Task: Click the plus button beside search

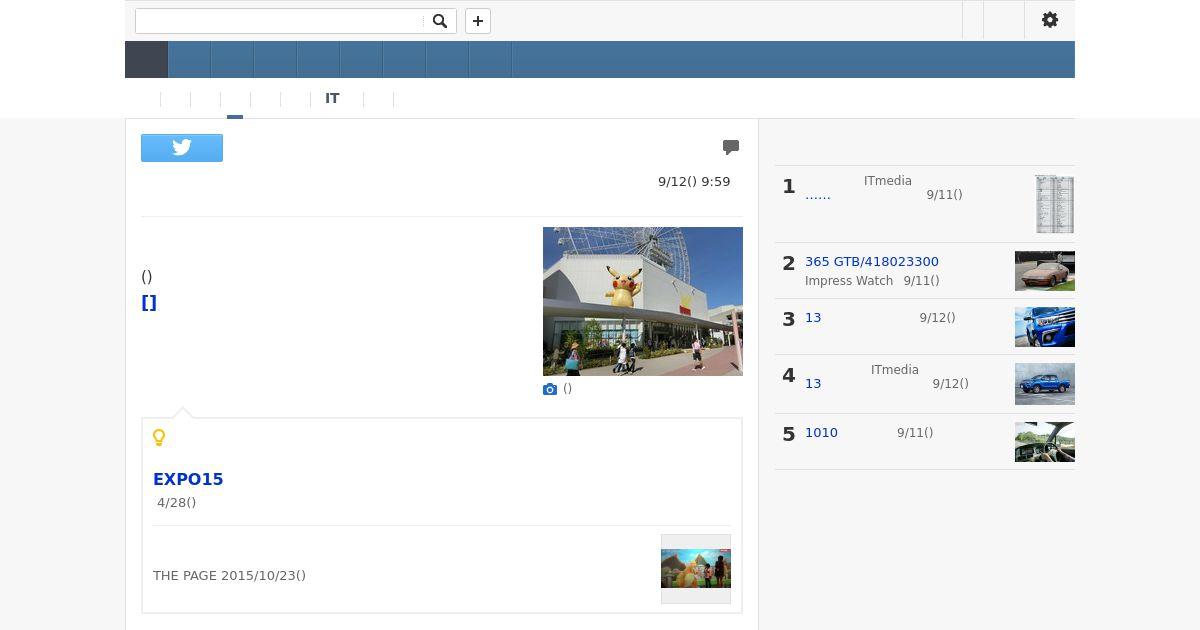Action: click(478, 21)
